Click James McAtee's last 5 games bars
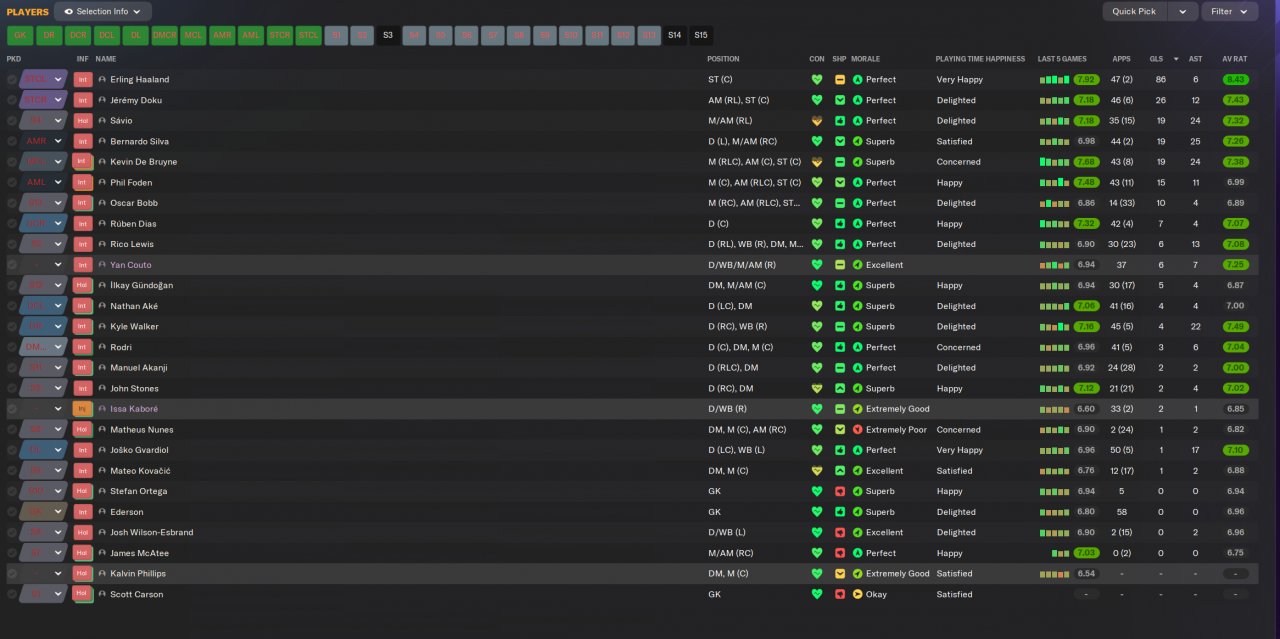Screen dimensions: 1280x639 (1060, 553)
